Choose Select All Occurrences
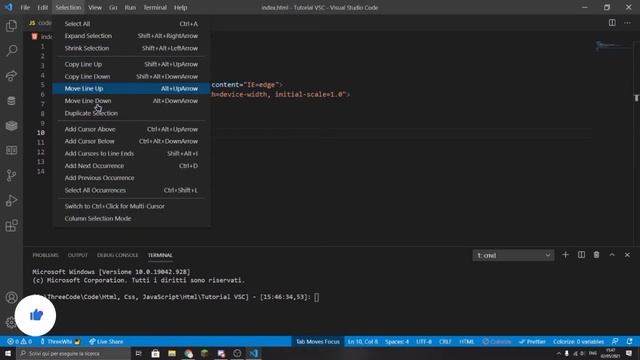640x360 pixels. pyautogui.click(x=131, y=190)
